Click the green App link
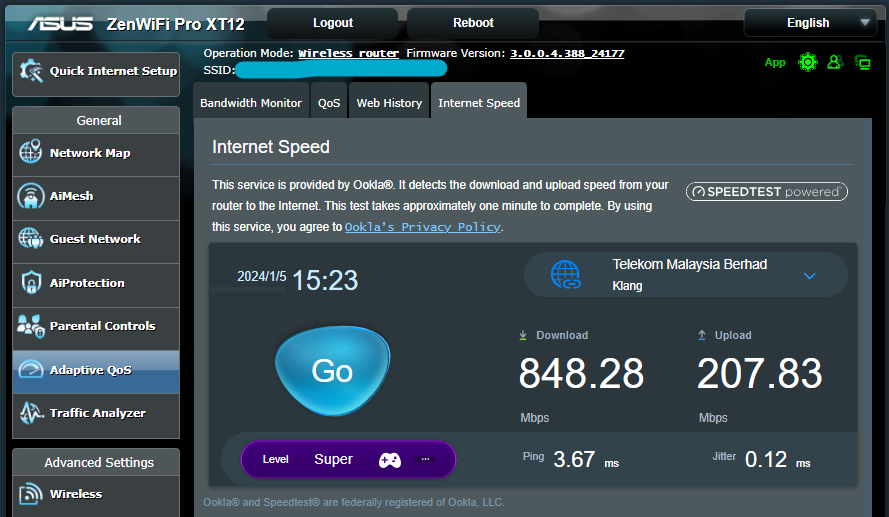889x517 pixels. coord(774,62)
